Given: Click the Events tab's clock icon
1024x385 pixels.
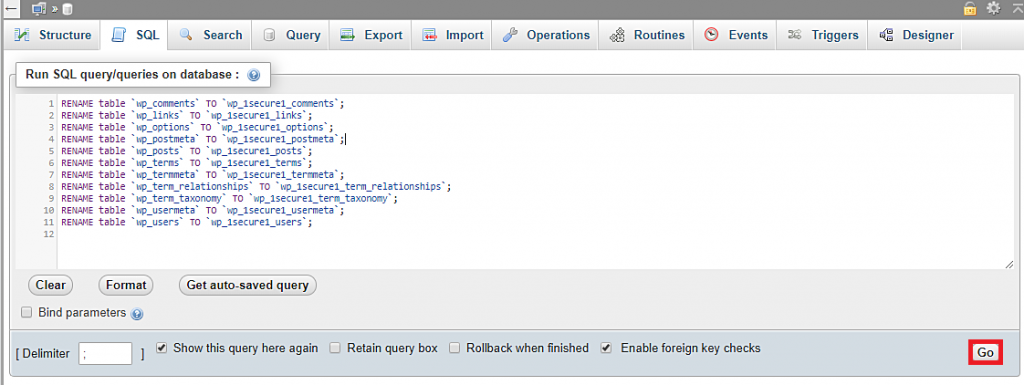Looking at the screenshot, I should [x=711, y=35].
